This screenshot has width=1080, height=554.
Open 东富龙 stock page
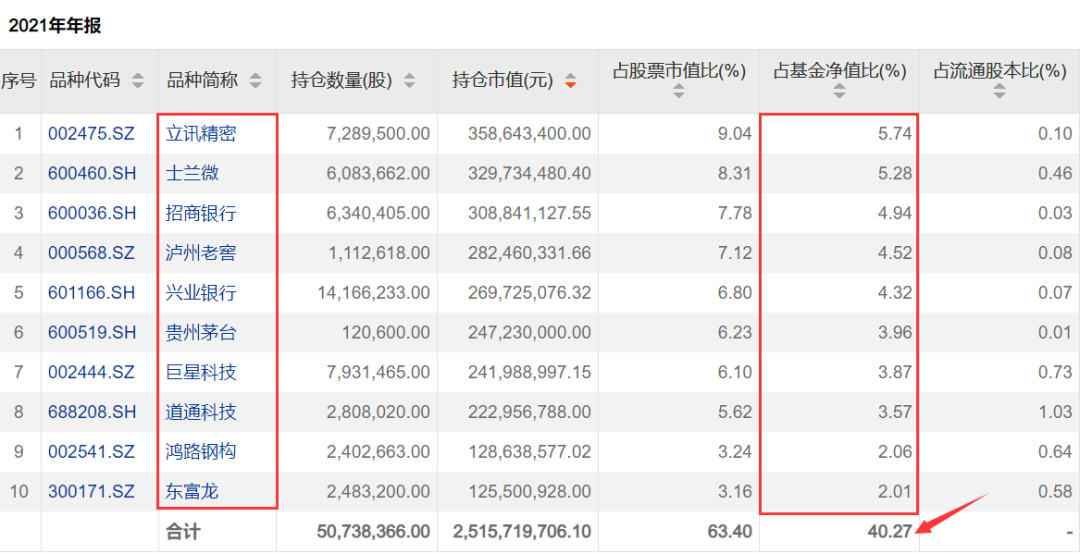192,493
